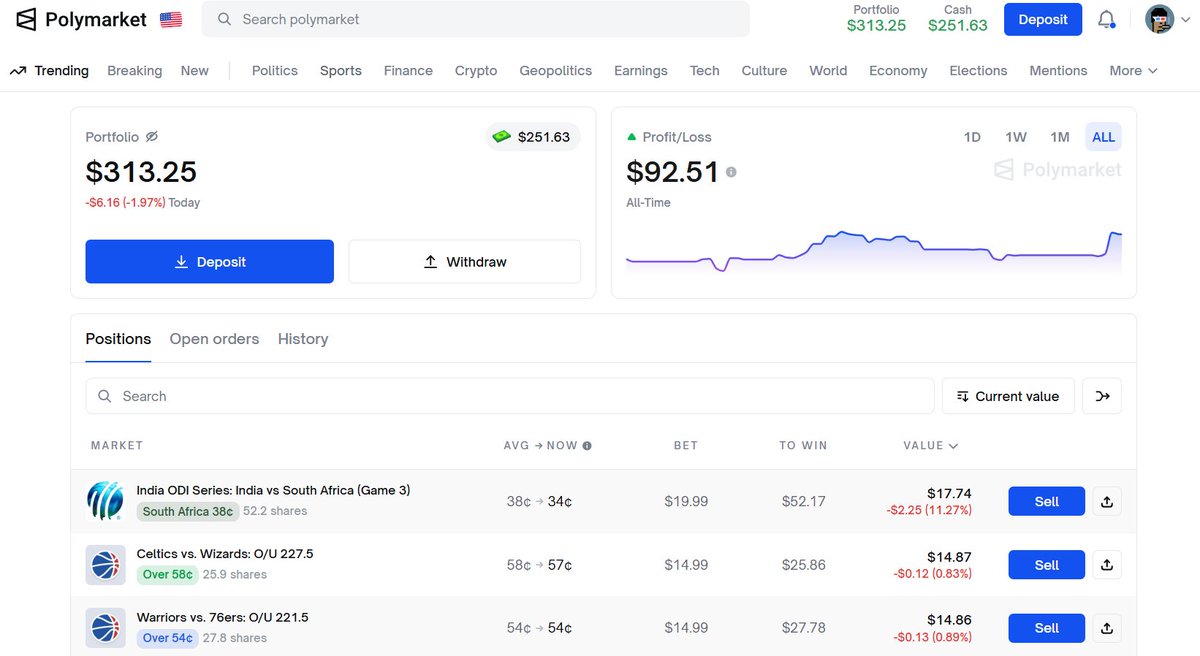1200x656 pixels.
Task: Go to the Sports category
Action: [341, 71]
